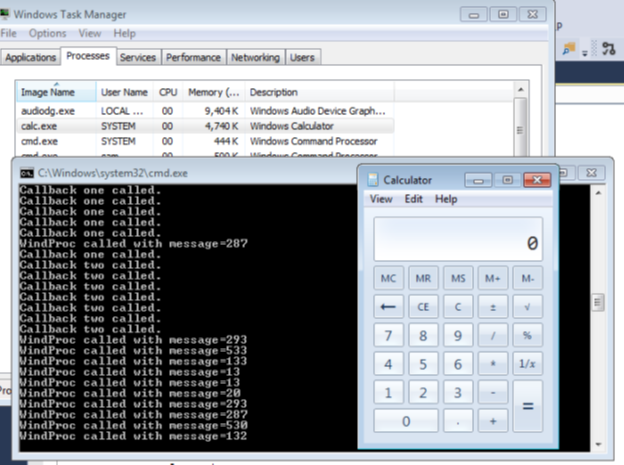Image resolution: width=624 pixels, height=465 pixels.
Task: Click the background window's branch toolbar icon
Action: (608, 49)
